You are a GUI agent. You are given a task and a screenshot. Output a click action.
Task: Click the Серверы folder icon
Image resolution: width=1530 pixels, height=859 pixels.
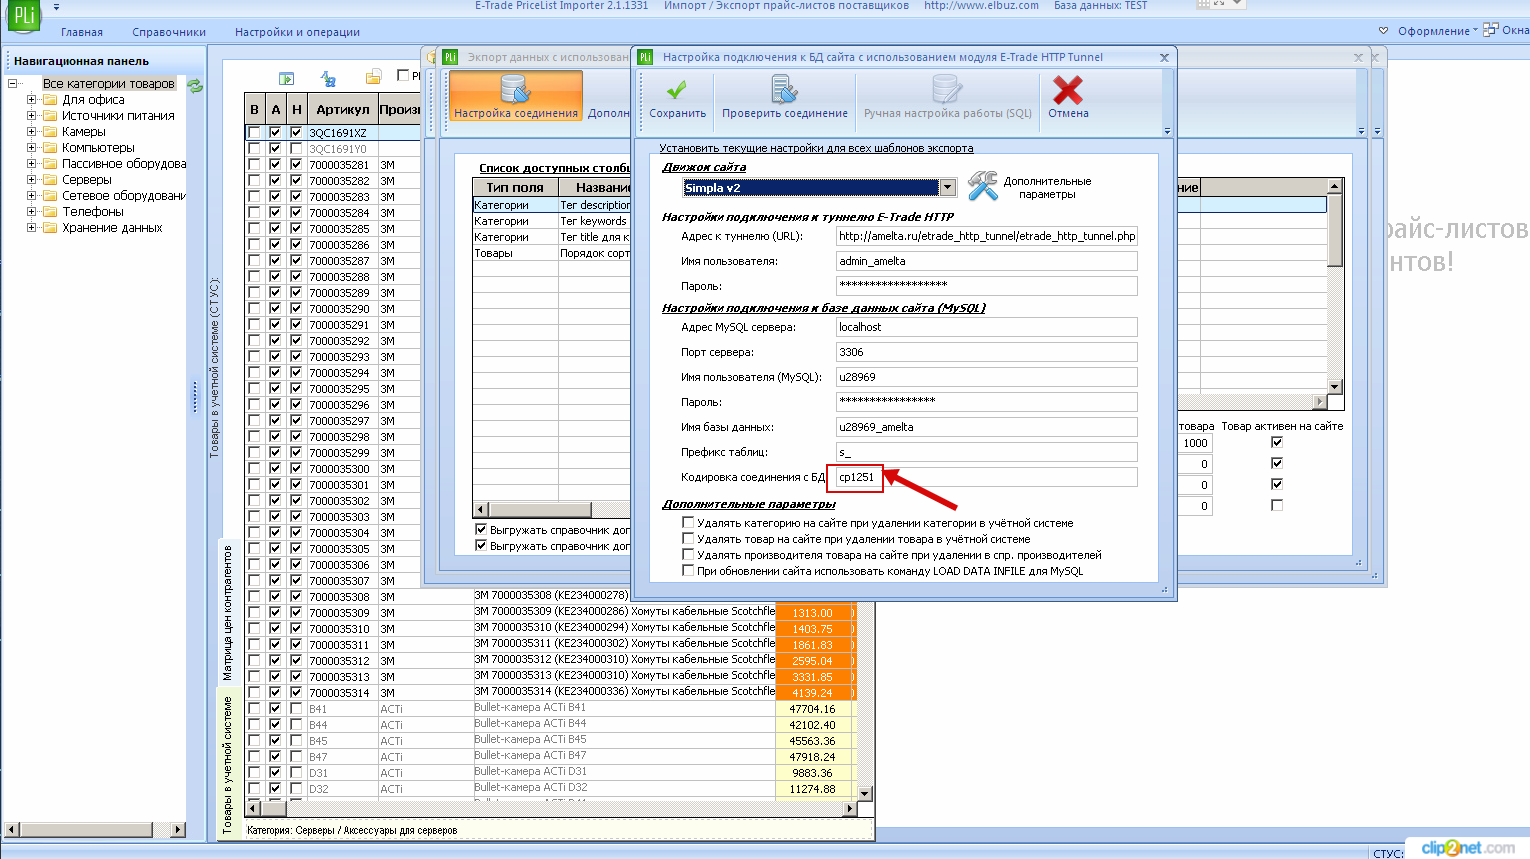49,180
